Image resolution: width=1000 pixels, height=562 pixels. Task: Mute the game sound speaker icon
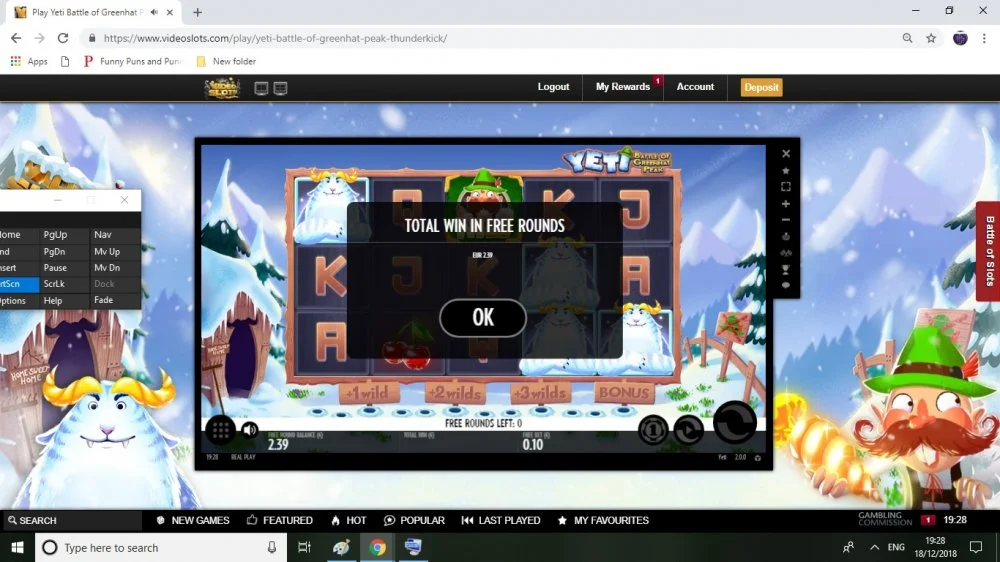tap(249, 430)
